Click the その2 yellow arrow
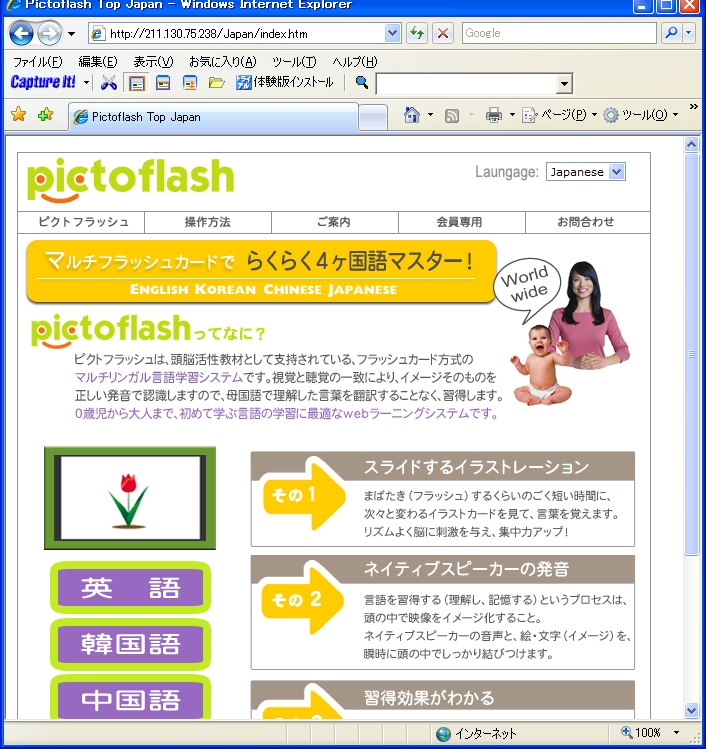 point(303,600)
